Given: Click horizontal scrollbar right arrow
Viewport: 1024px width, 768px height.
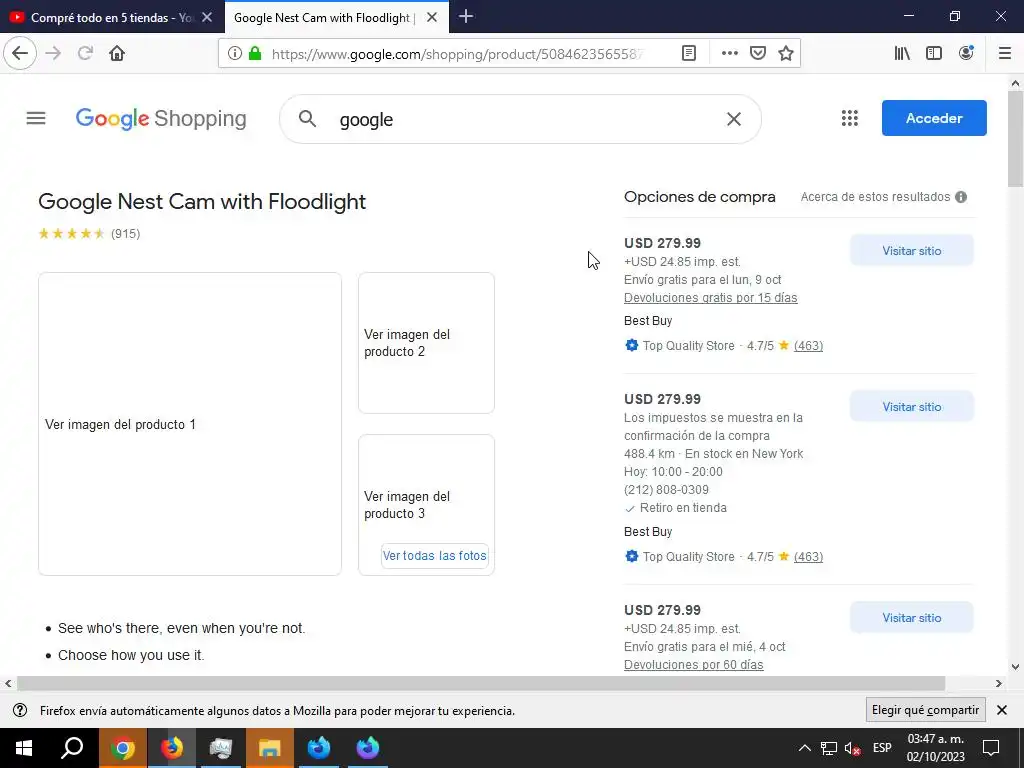Looking at the screenshot, I should click(x=999, y=684).
